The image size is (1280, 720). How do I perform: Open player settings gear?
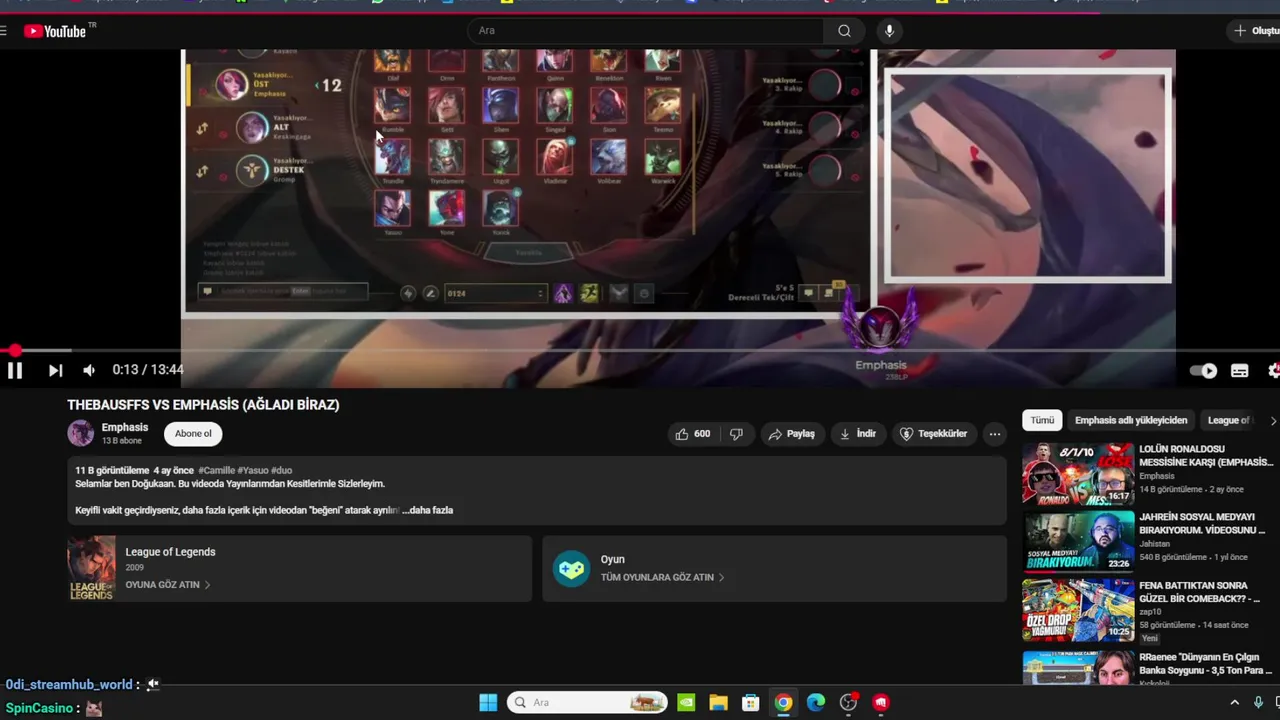pos(1274,370)
